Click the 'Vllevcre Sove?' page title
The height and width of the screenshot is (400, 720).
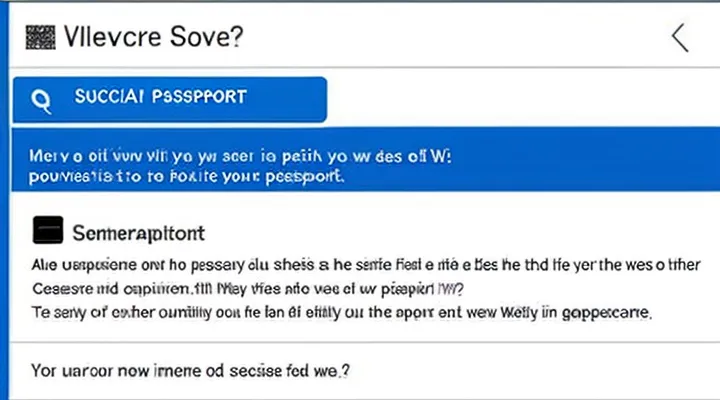tap(154, 38)
